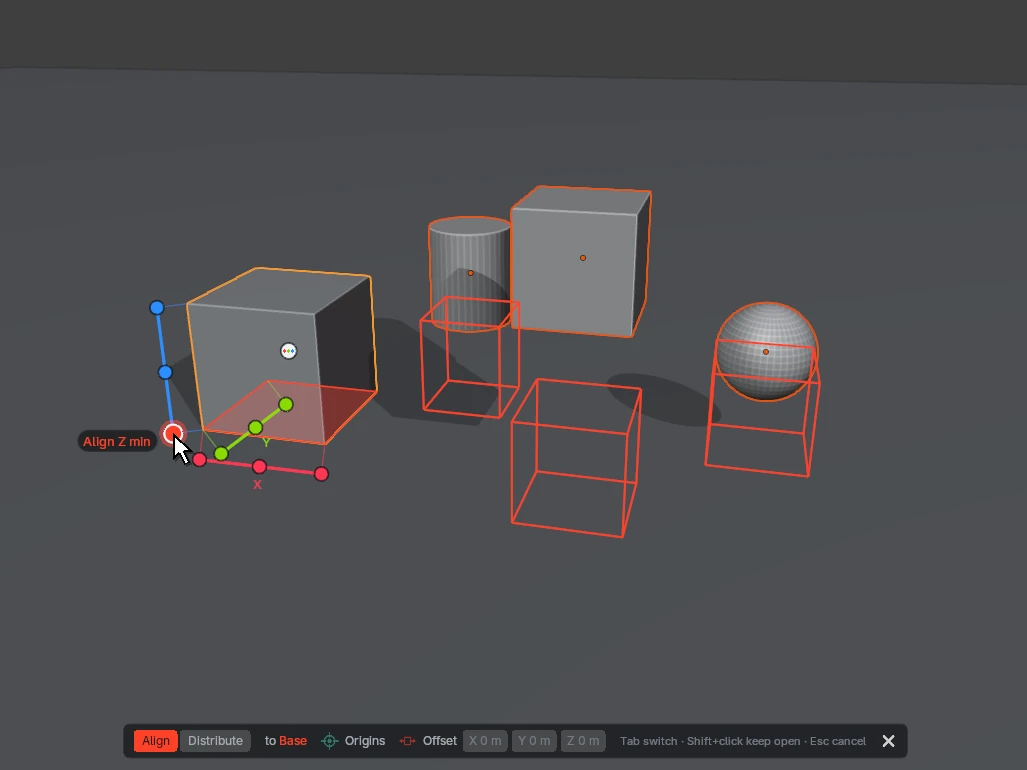Click the white three-dot center gizmo on the cube
This screenshot has width=1027, height=770.
pos(288,351)
